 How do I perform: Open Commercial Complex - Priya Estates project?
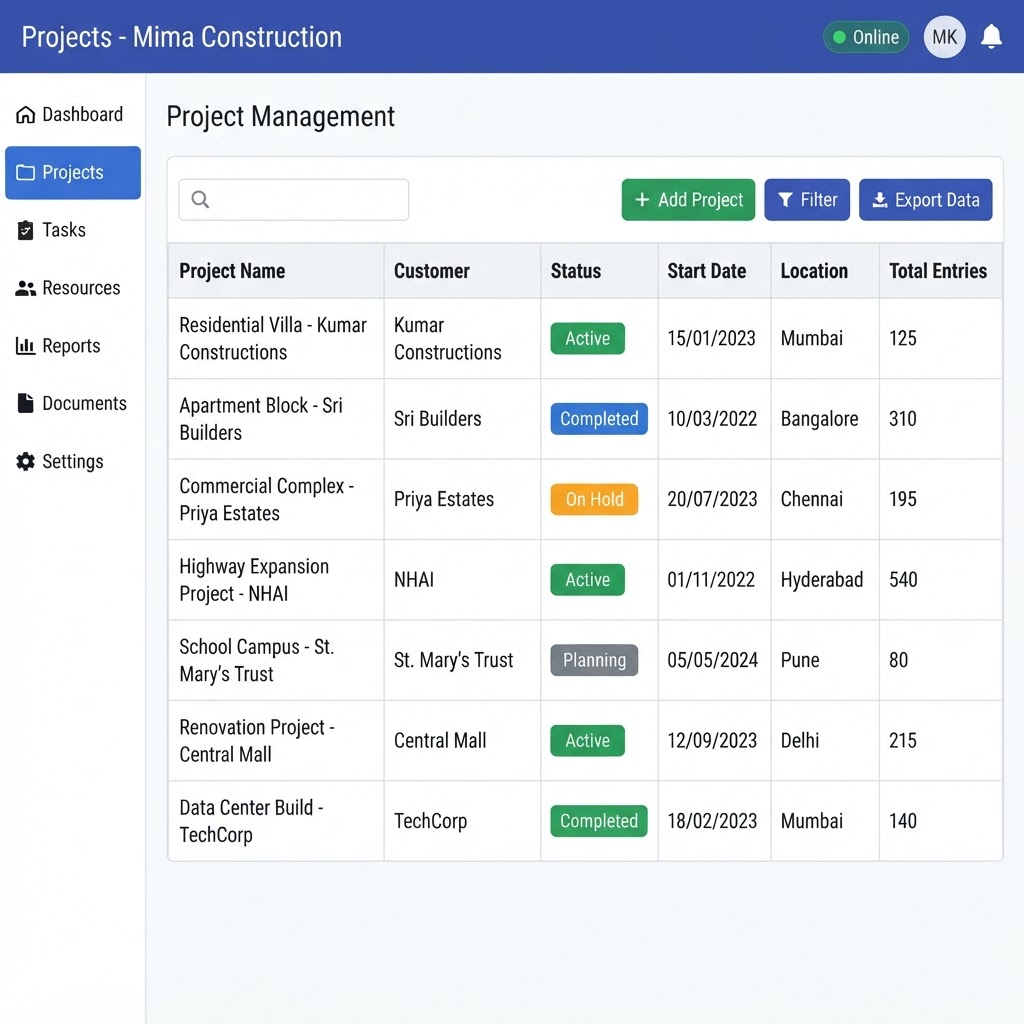coord(266,499)
